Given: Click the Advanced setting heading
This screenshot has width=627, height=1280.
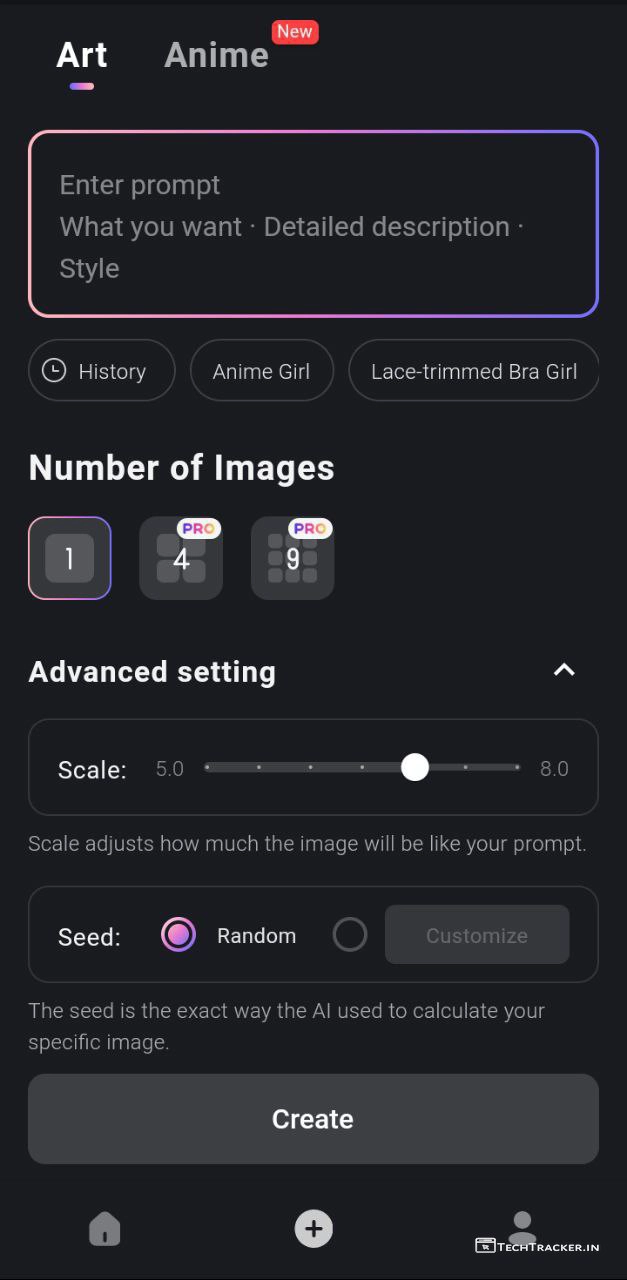Looking at the screenshot, I should tap(152, 672).
